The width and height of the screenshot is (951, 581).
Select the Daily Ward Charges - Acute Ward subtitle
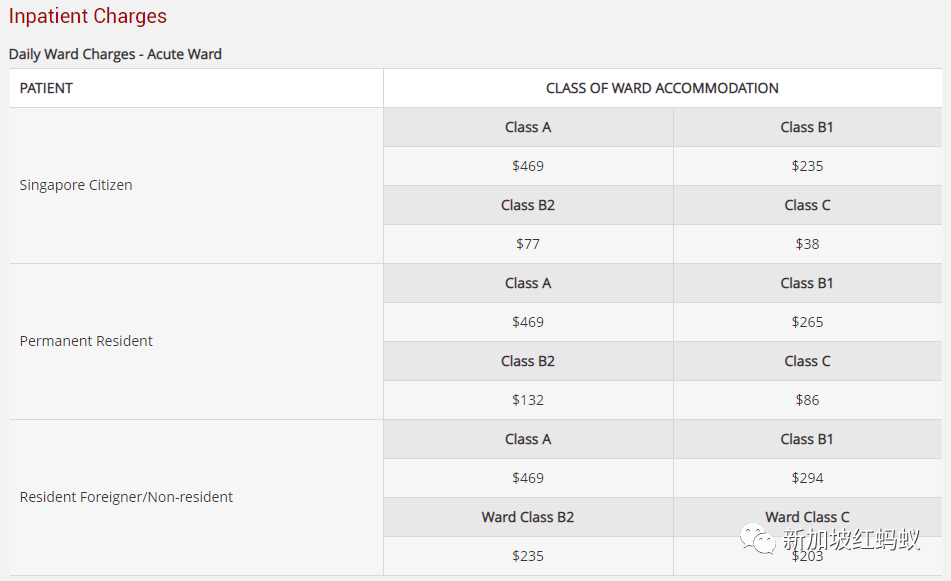(x=115, y=54)
